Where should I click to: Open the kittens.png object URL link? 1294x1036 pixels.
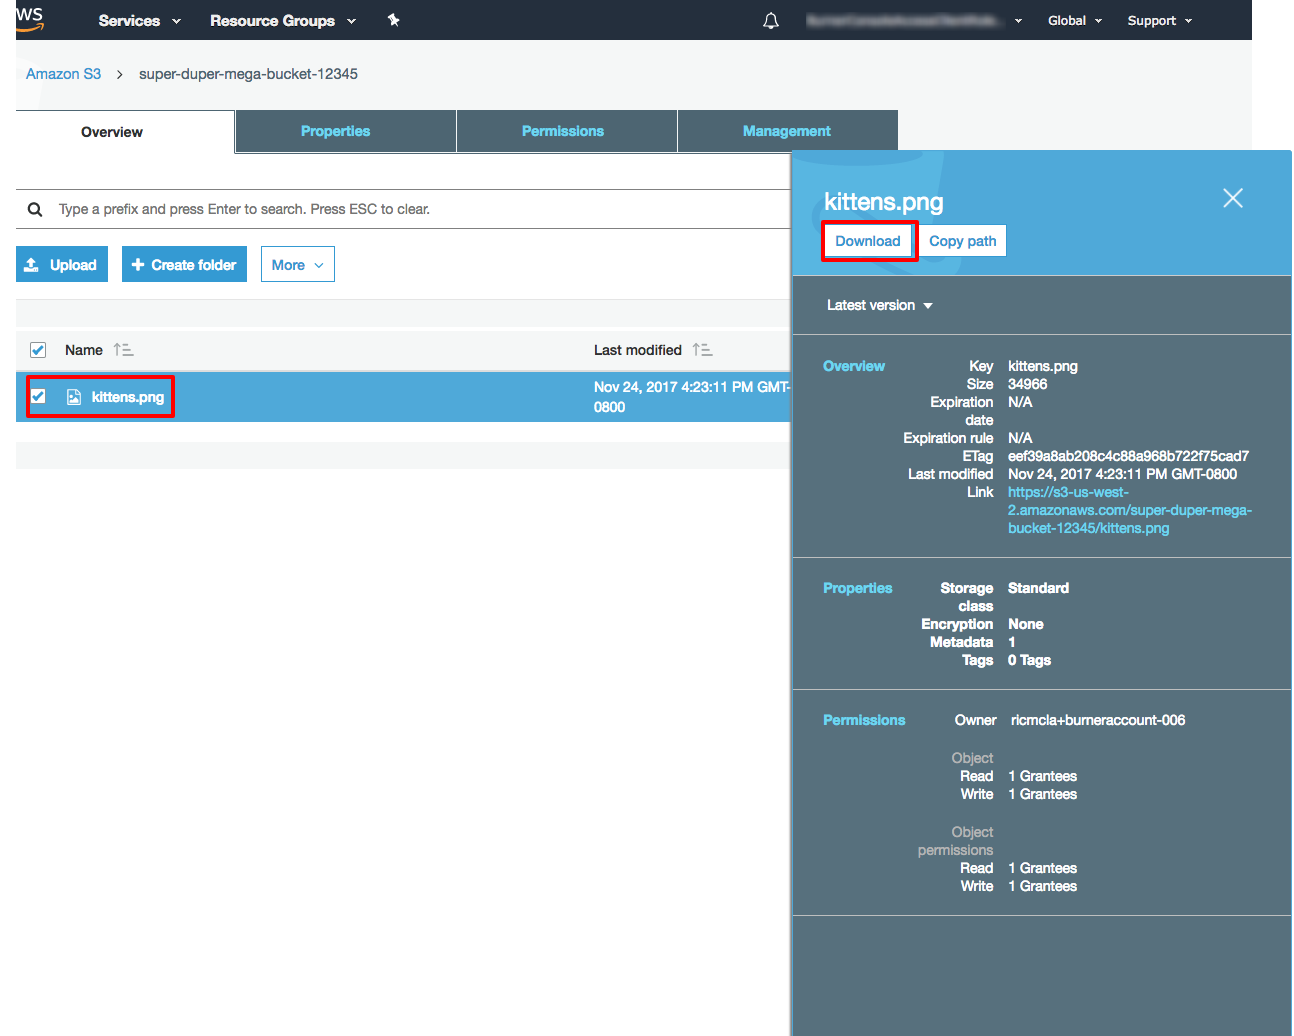point(1129,510)
